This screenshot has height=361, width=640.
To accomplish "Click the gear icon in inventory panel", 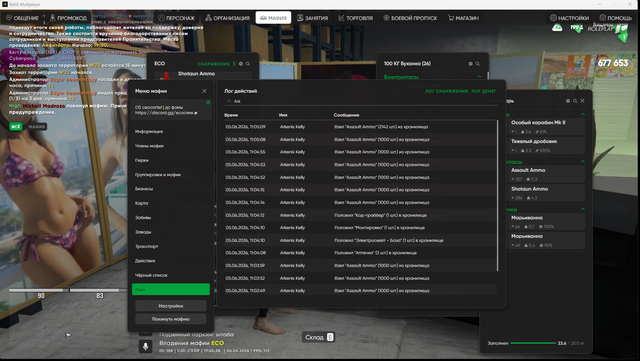I will point(568,101).
